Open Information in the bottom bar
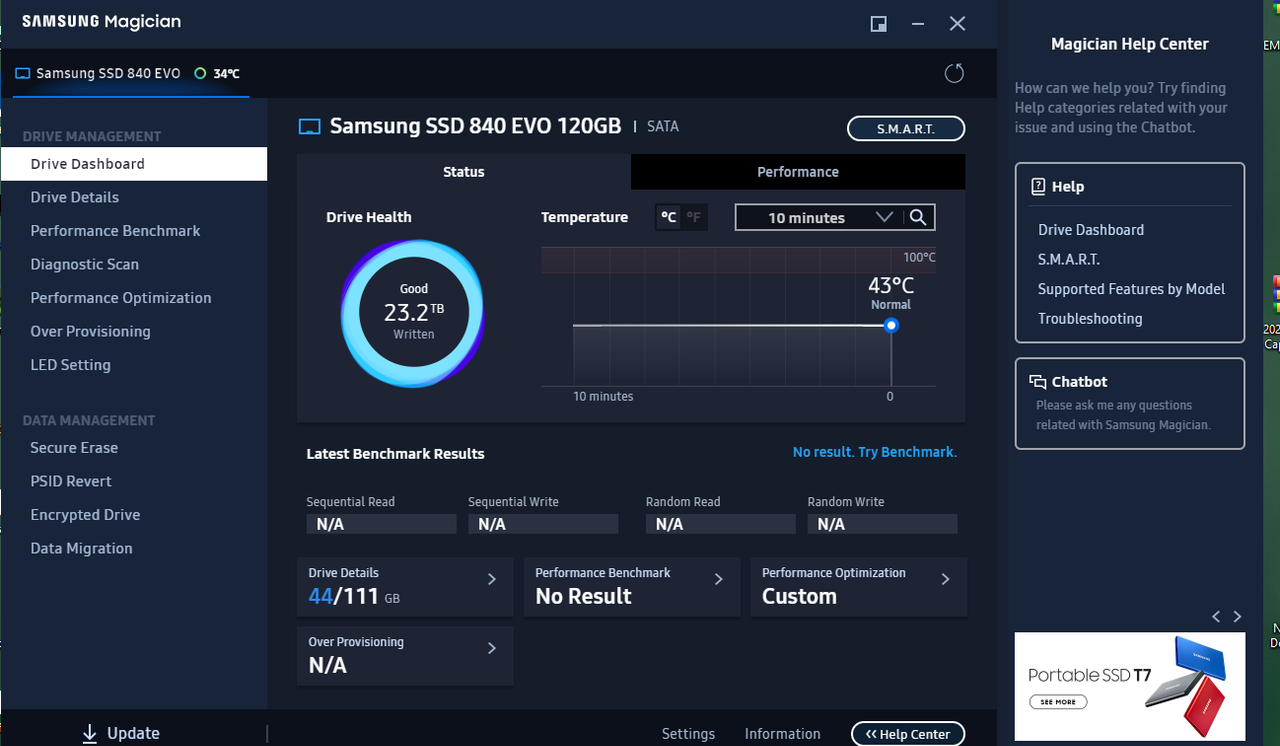The height and width of the screenshot is (746, 1280). click(x=782, y=734)
